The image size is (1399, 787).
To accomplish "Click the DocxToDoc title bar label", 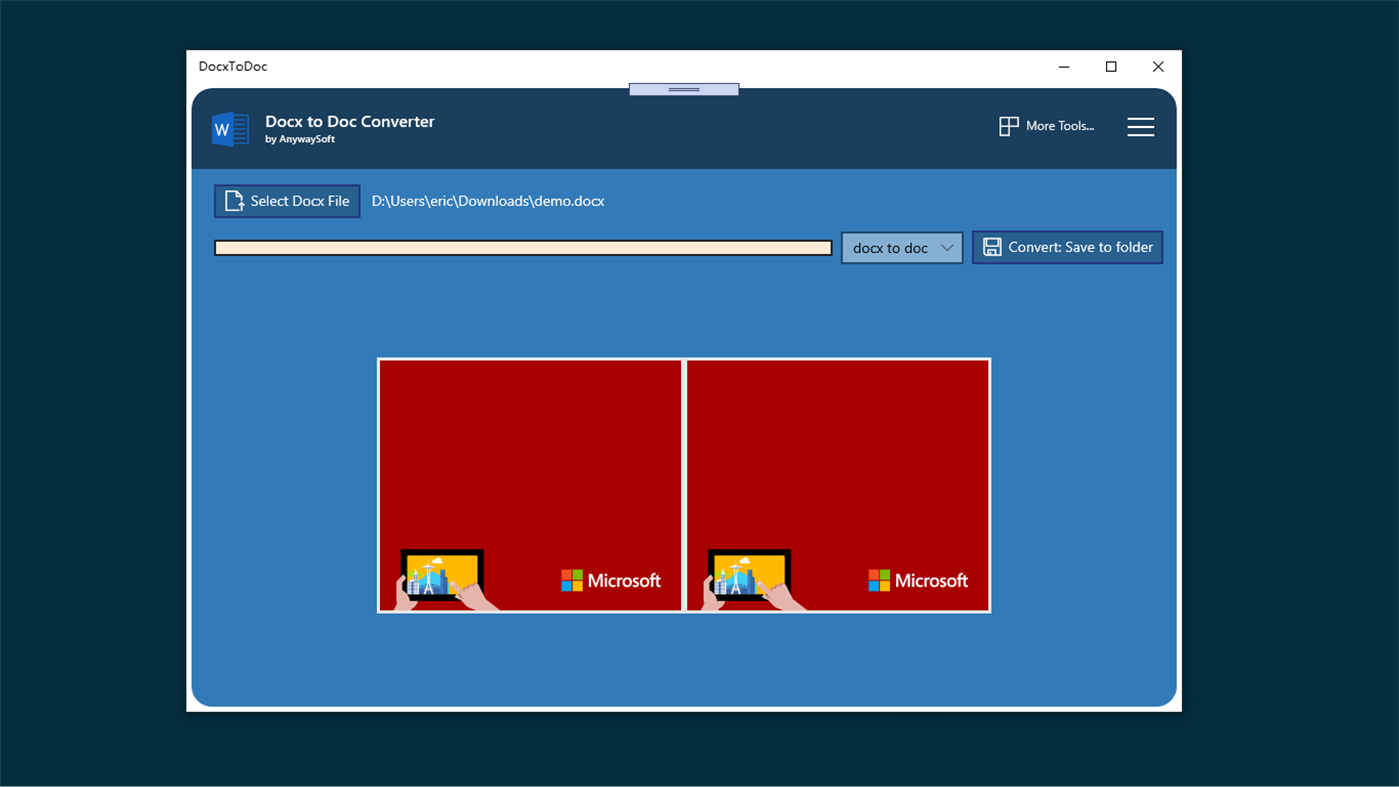I will 233,66.
